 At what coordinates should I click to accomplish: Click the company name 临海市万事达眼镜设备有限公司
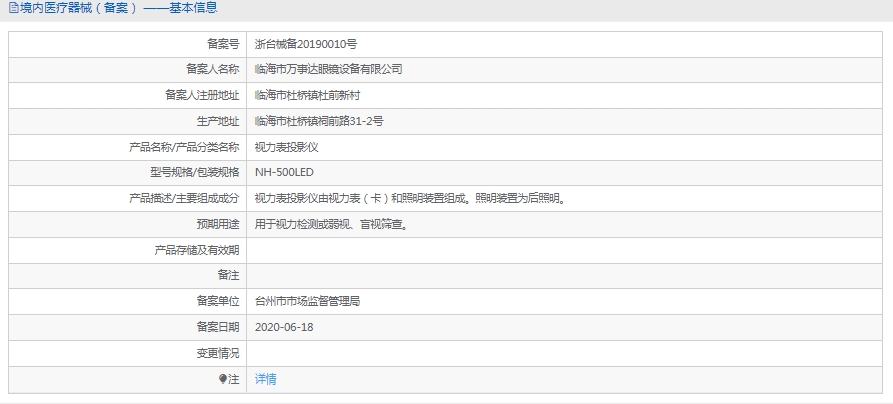click(x=328, y=69)
